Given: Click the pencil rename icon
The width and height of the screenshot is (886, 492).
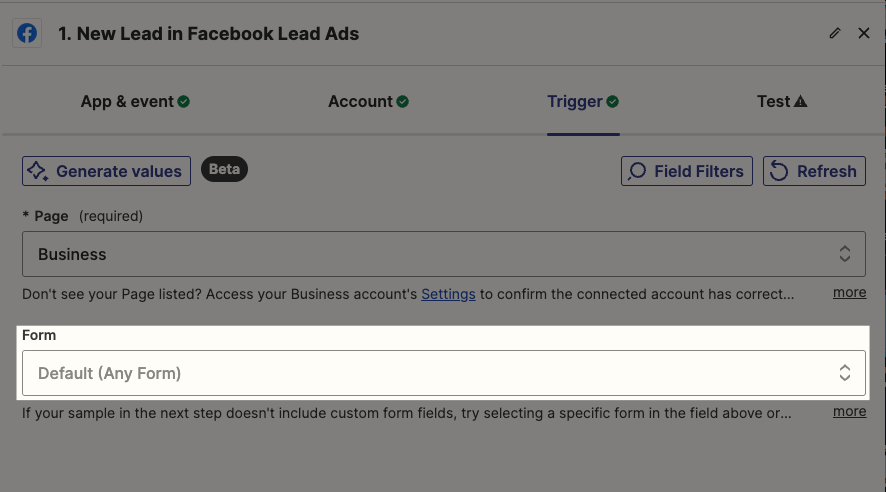Looking at the screenshot, I should 835,33.
